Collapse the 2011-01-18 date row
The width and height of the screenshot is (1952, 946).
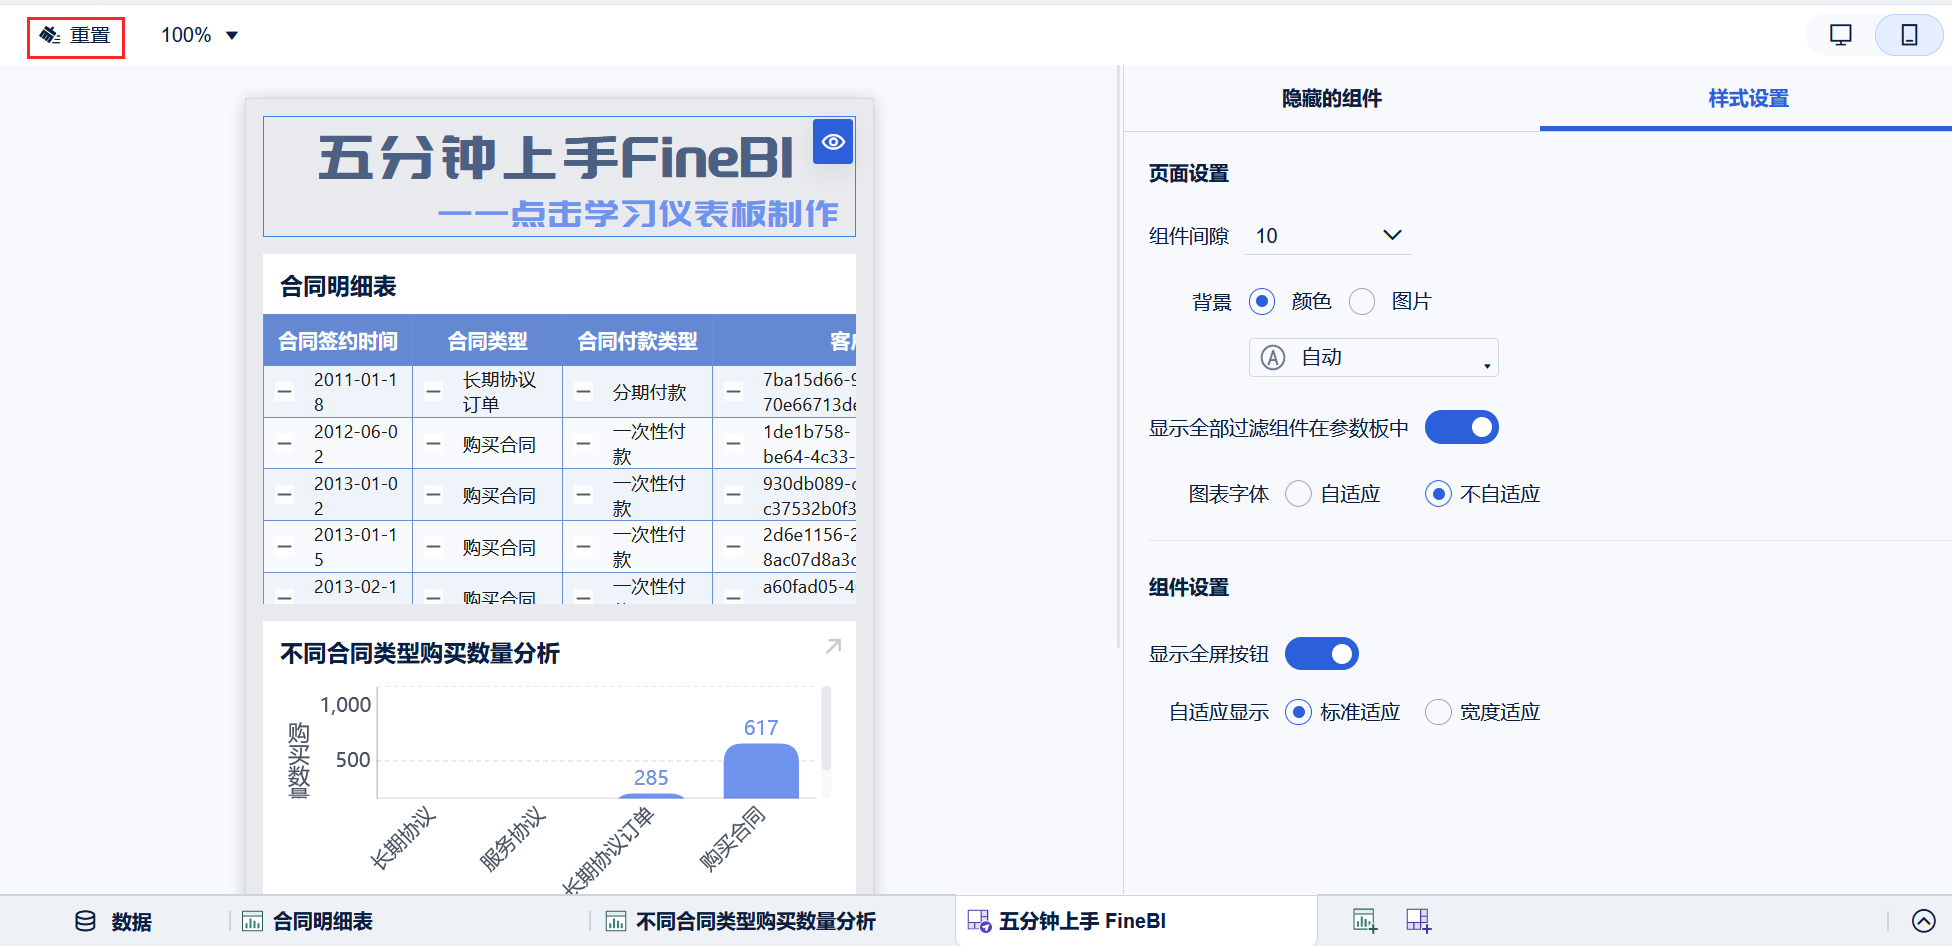pos(285,392)
